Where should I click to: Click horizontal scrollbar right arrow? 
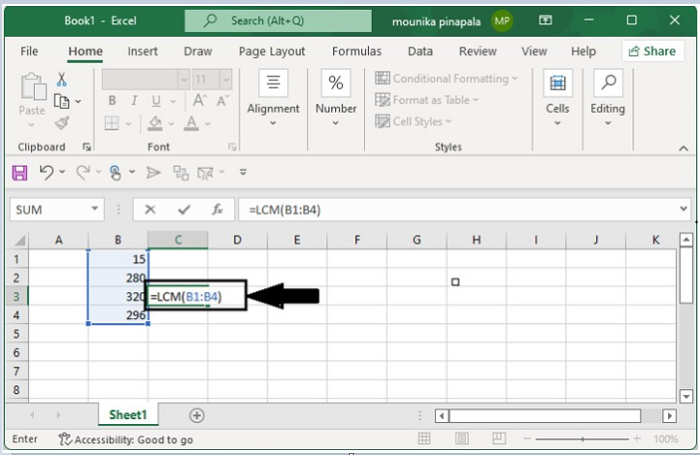pyautogui.click(x=669, y=416)
